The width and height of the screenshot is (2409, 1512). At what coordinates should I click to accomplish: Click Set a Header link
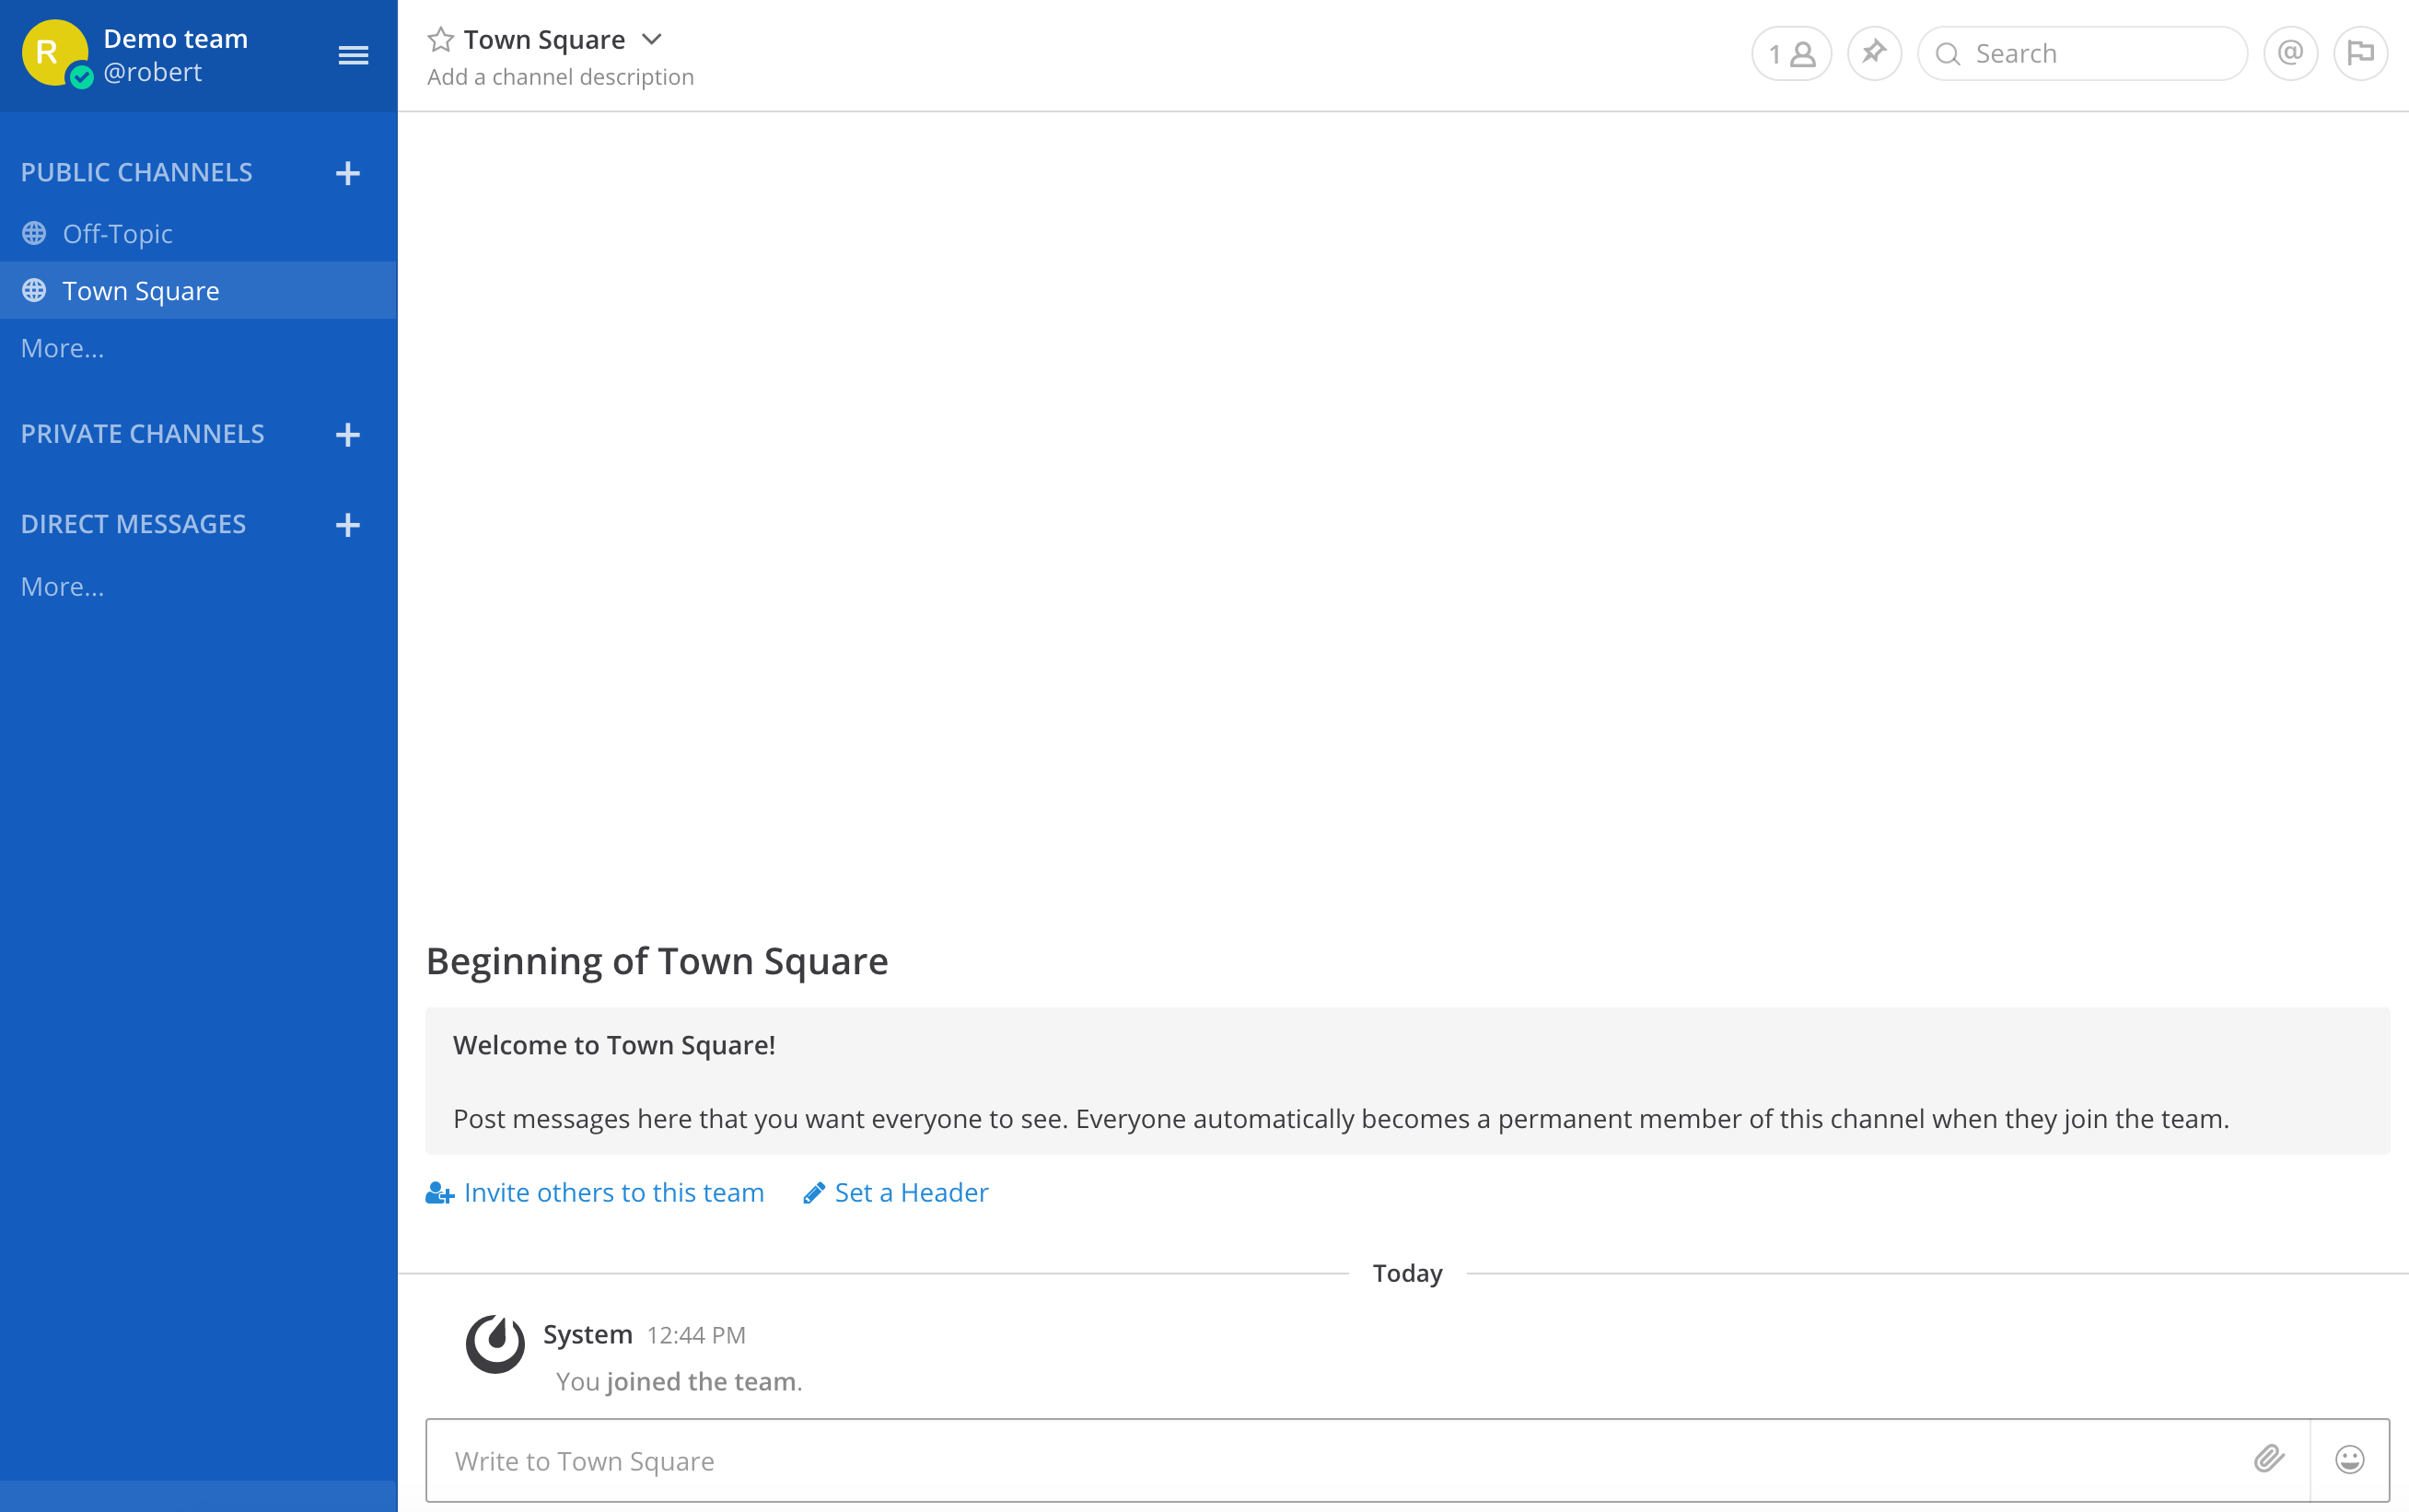[896, 1192]
